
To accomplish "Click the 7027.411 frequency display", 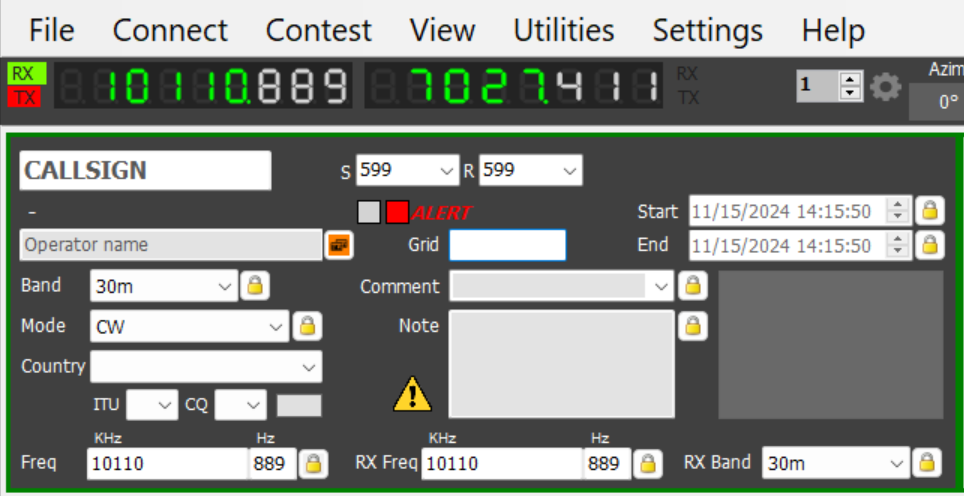I will [x=513, y=85].
